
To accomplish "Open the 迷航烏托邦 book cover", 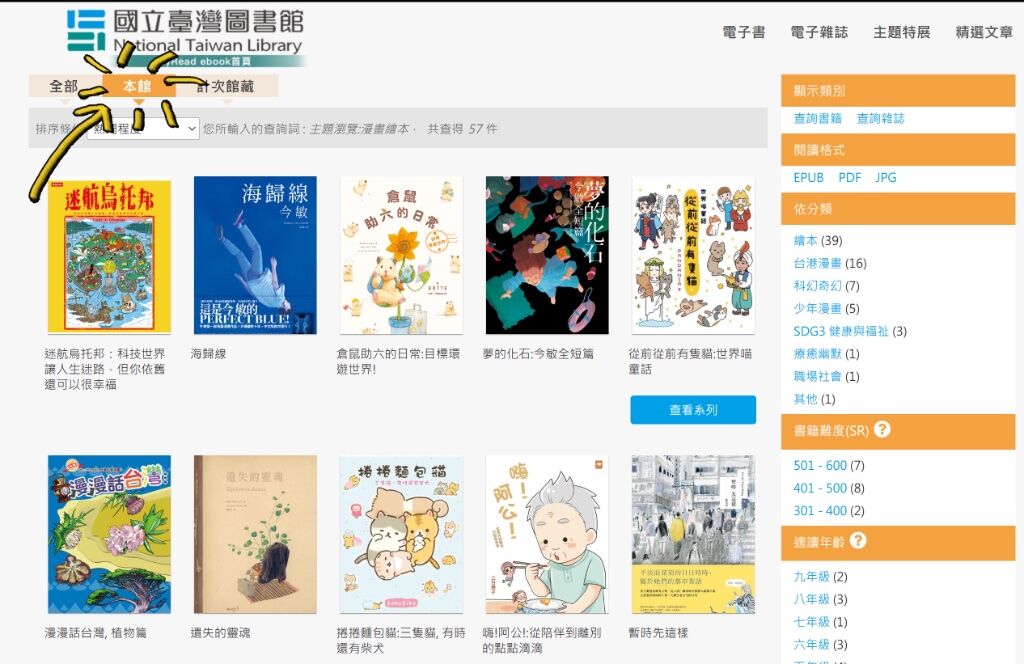I will coord(109,255).
